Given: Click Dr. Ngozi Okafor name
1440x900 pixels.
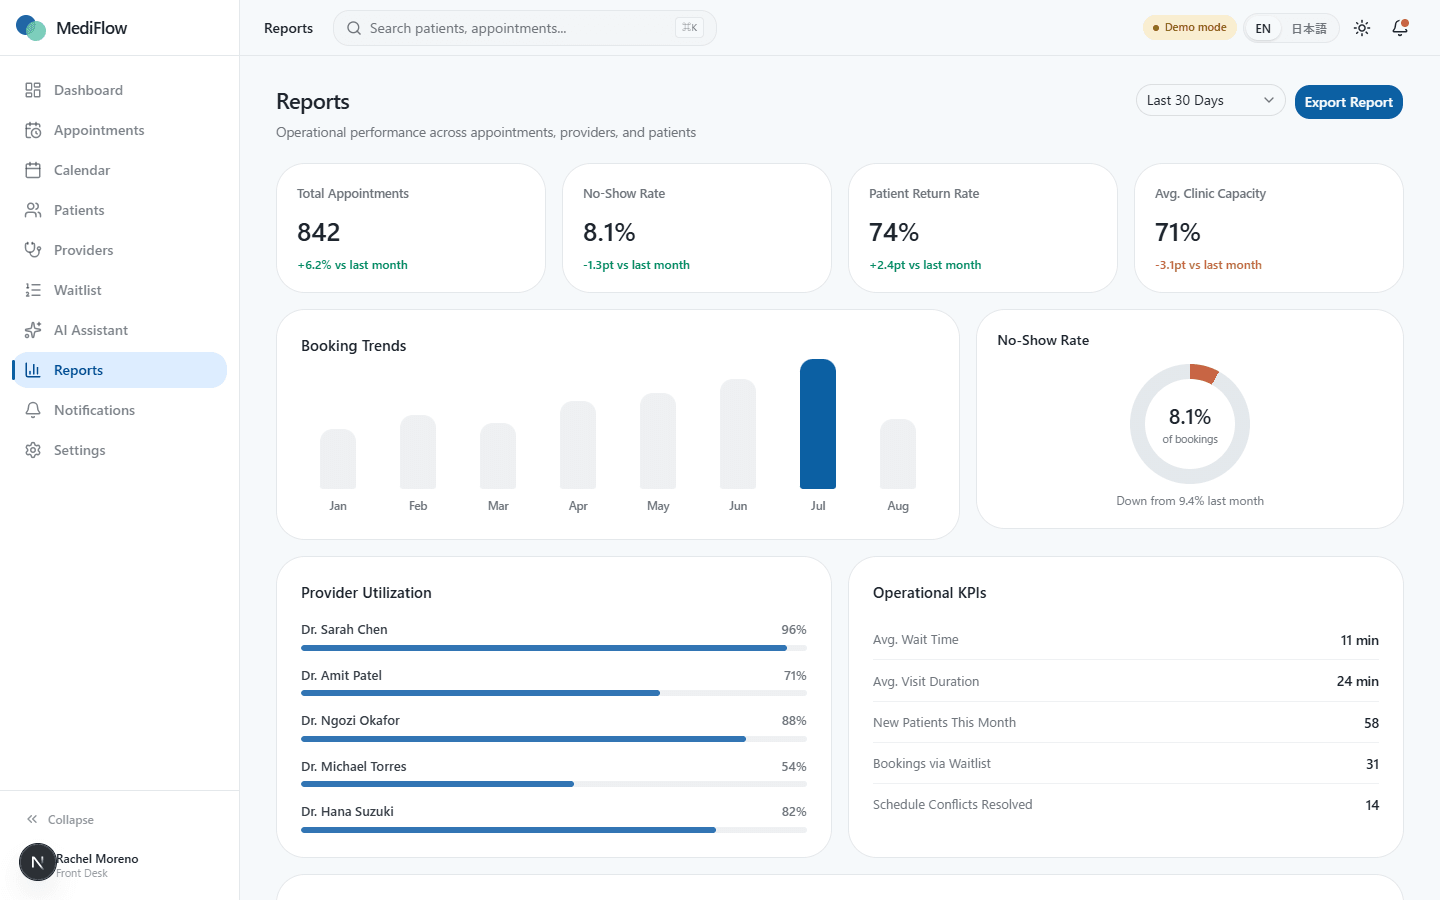Looking at the screenshot, I should pyautogui.click(x=350, y=720).
